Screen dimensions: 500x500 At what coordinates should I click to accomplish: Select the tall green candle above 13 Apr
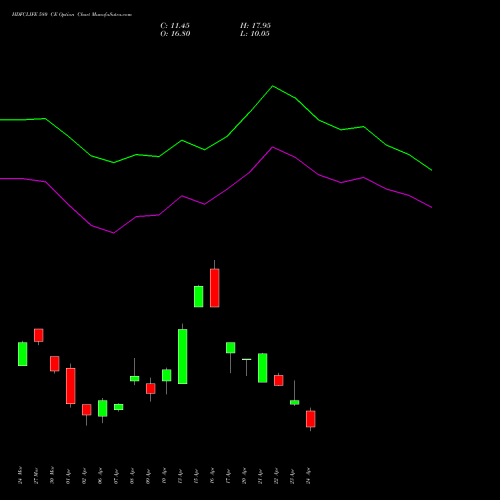click(183, 356)
